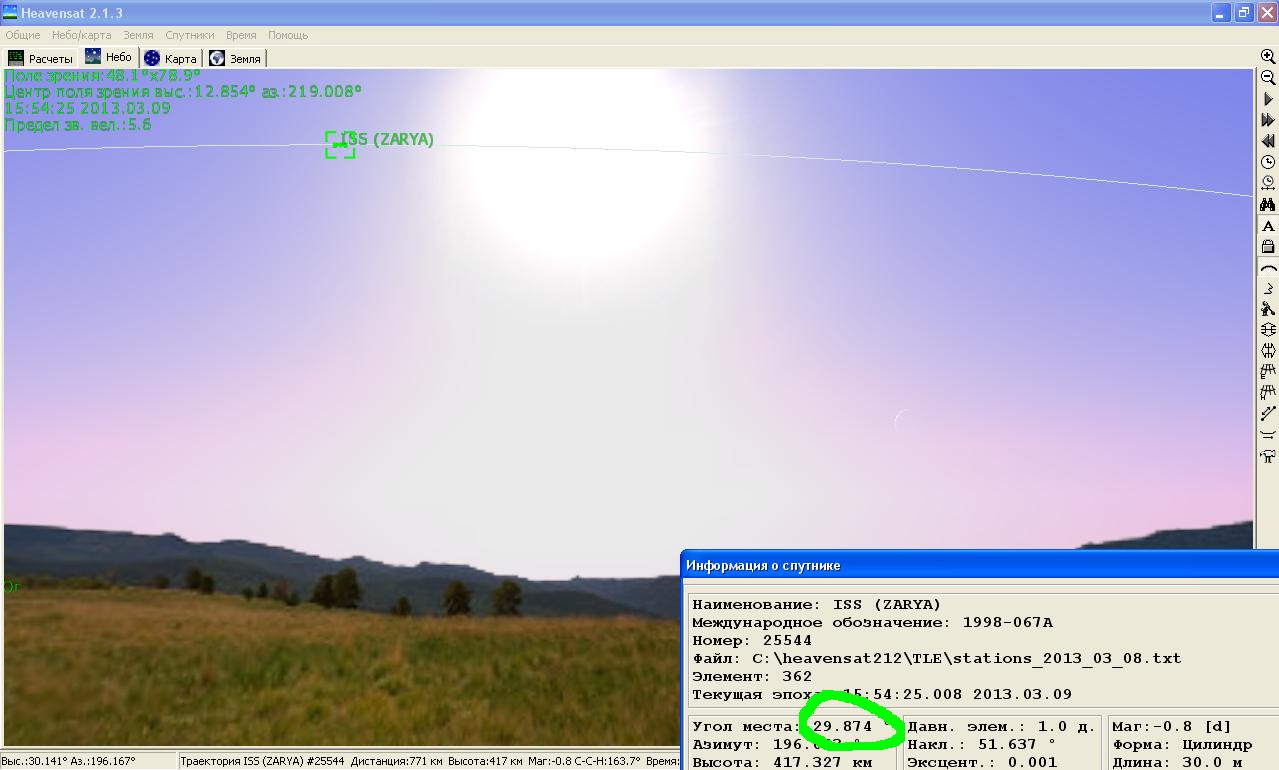
Task: Open the Помощь menu
Action: click(x=288, y=35)
